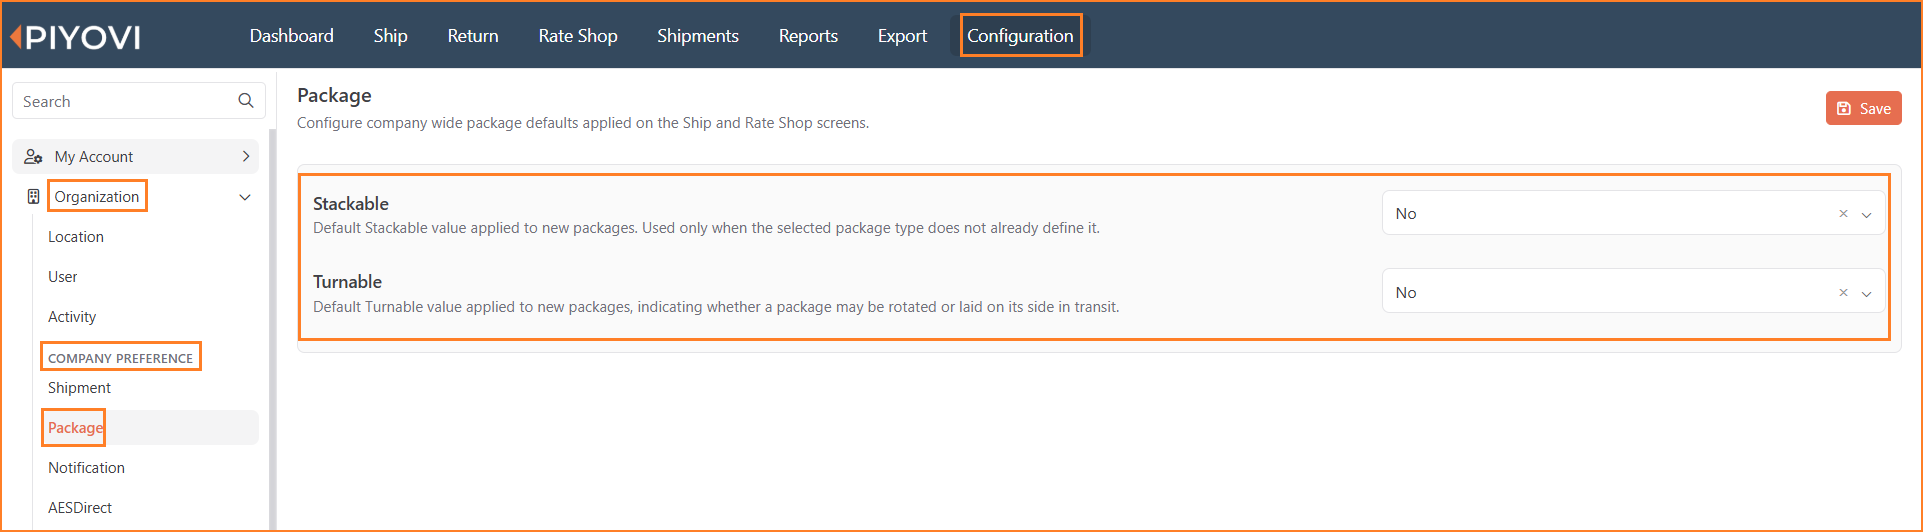Open the Dashboard menu
The image size is (1923, 532).
click(291, 36)
